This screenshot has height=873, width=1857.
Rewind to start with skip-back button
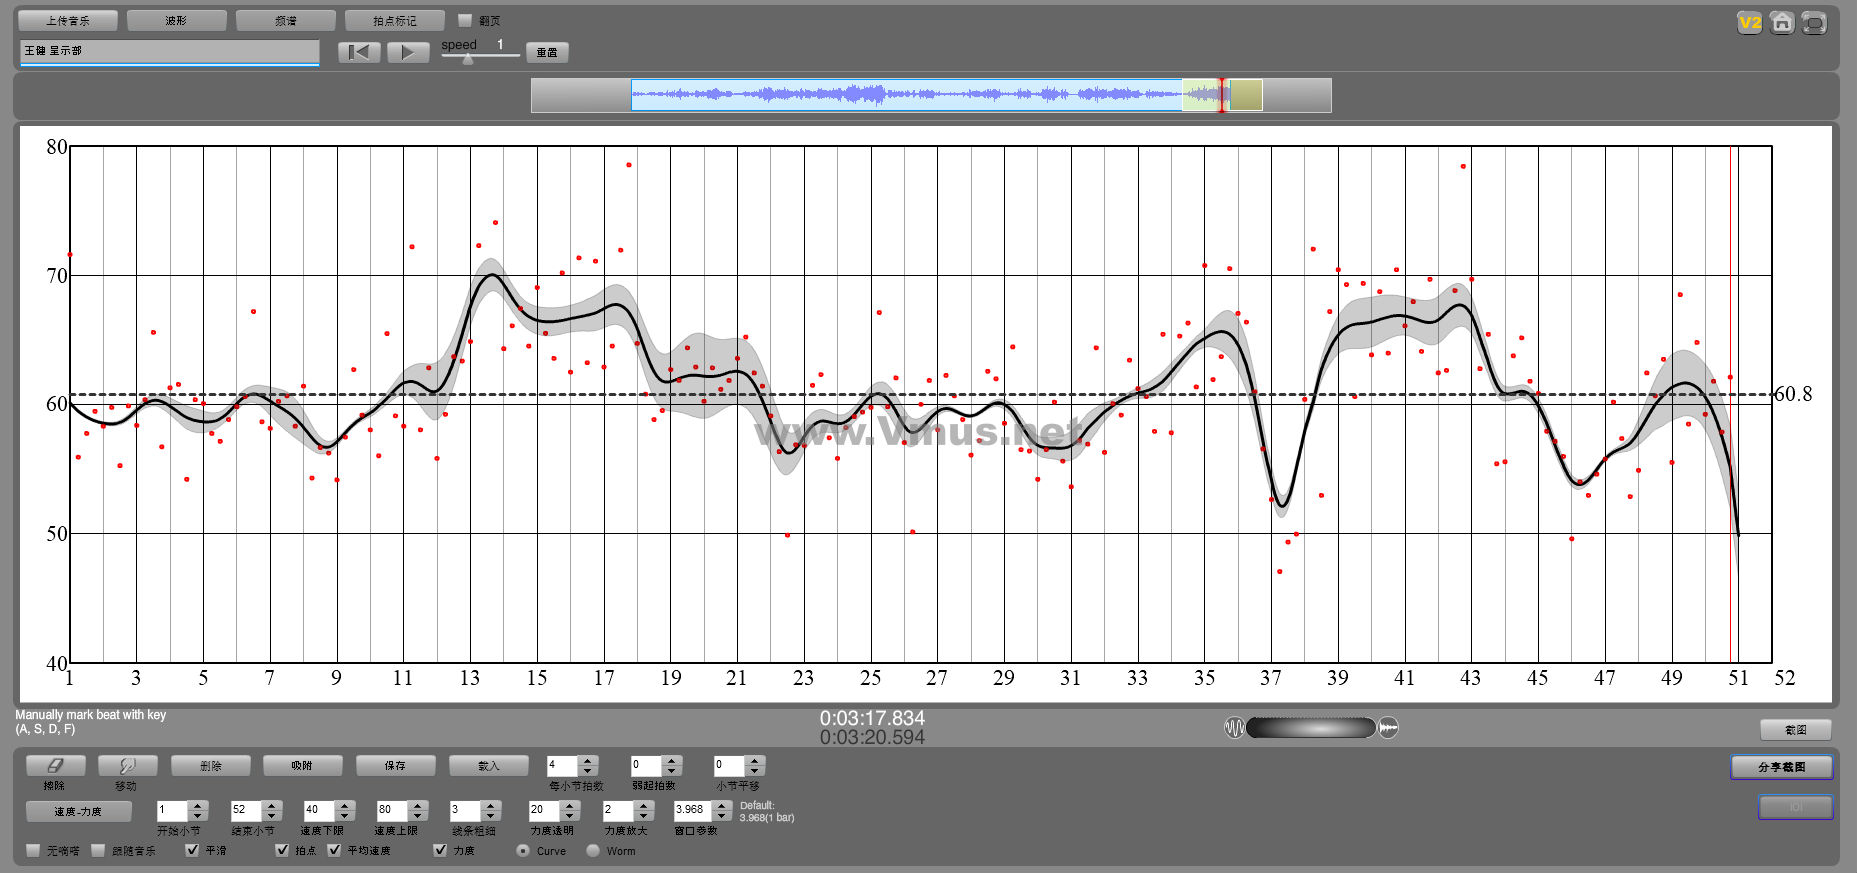(x=359, y=53)
